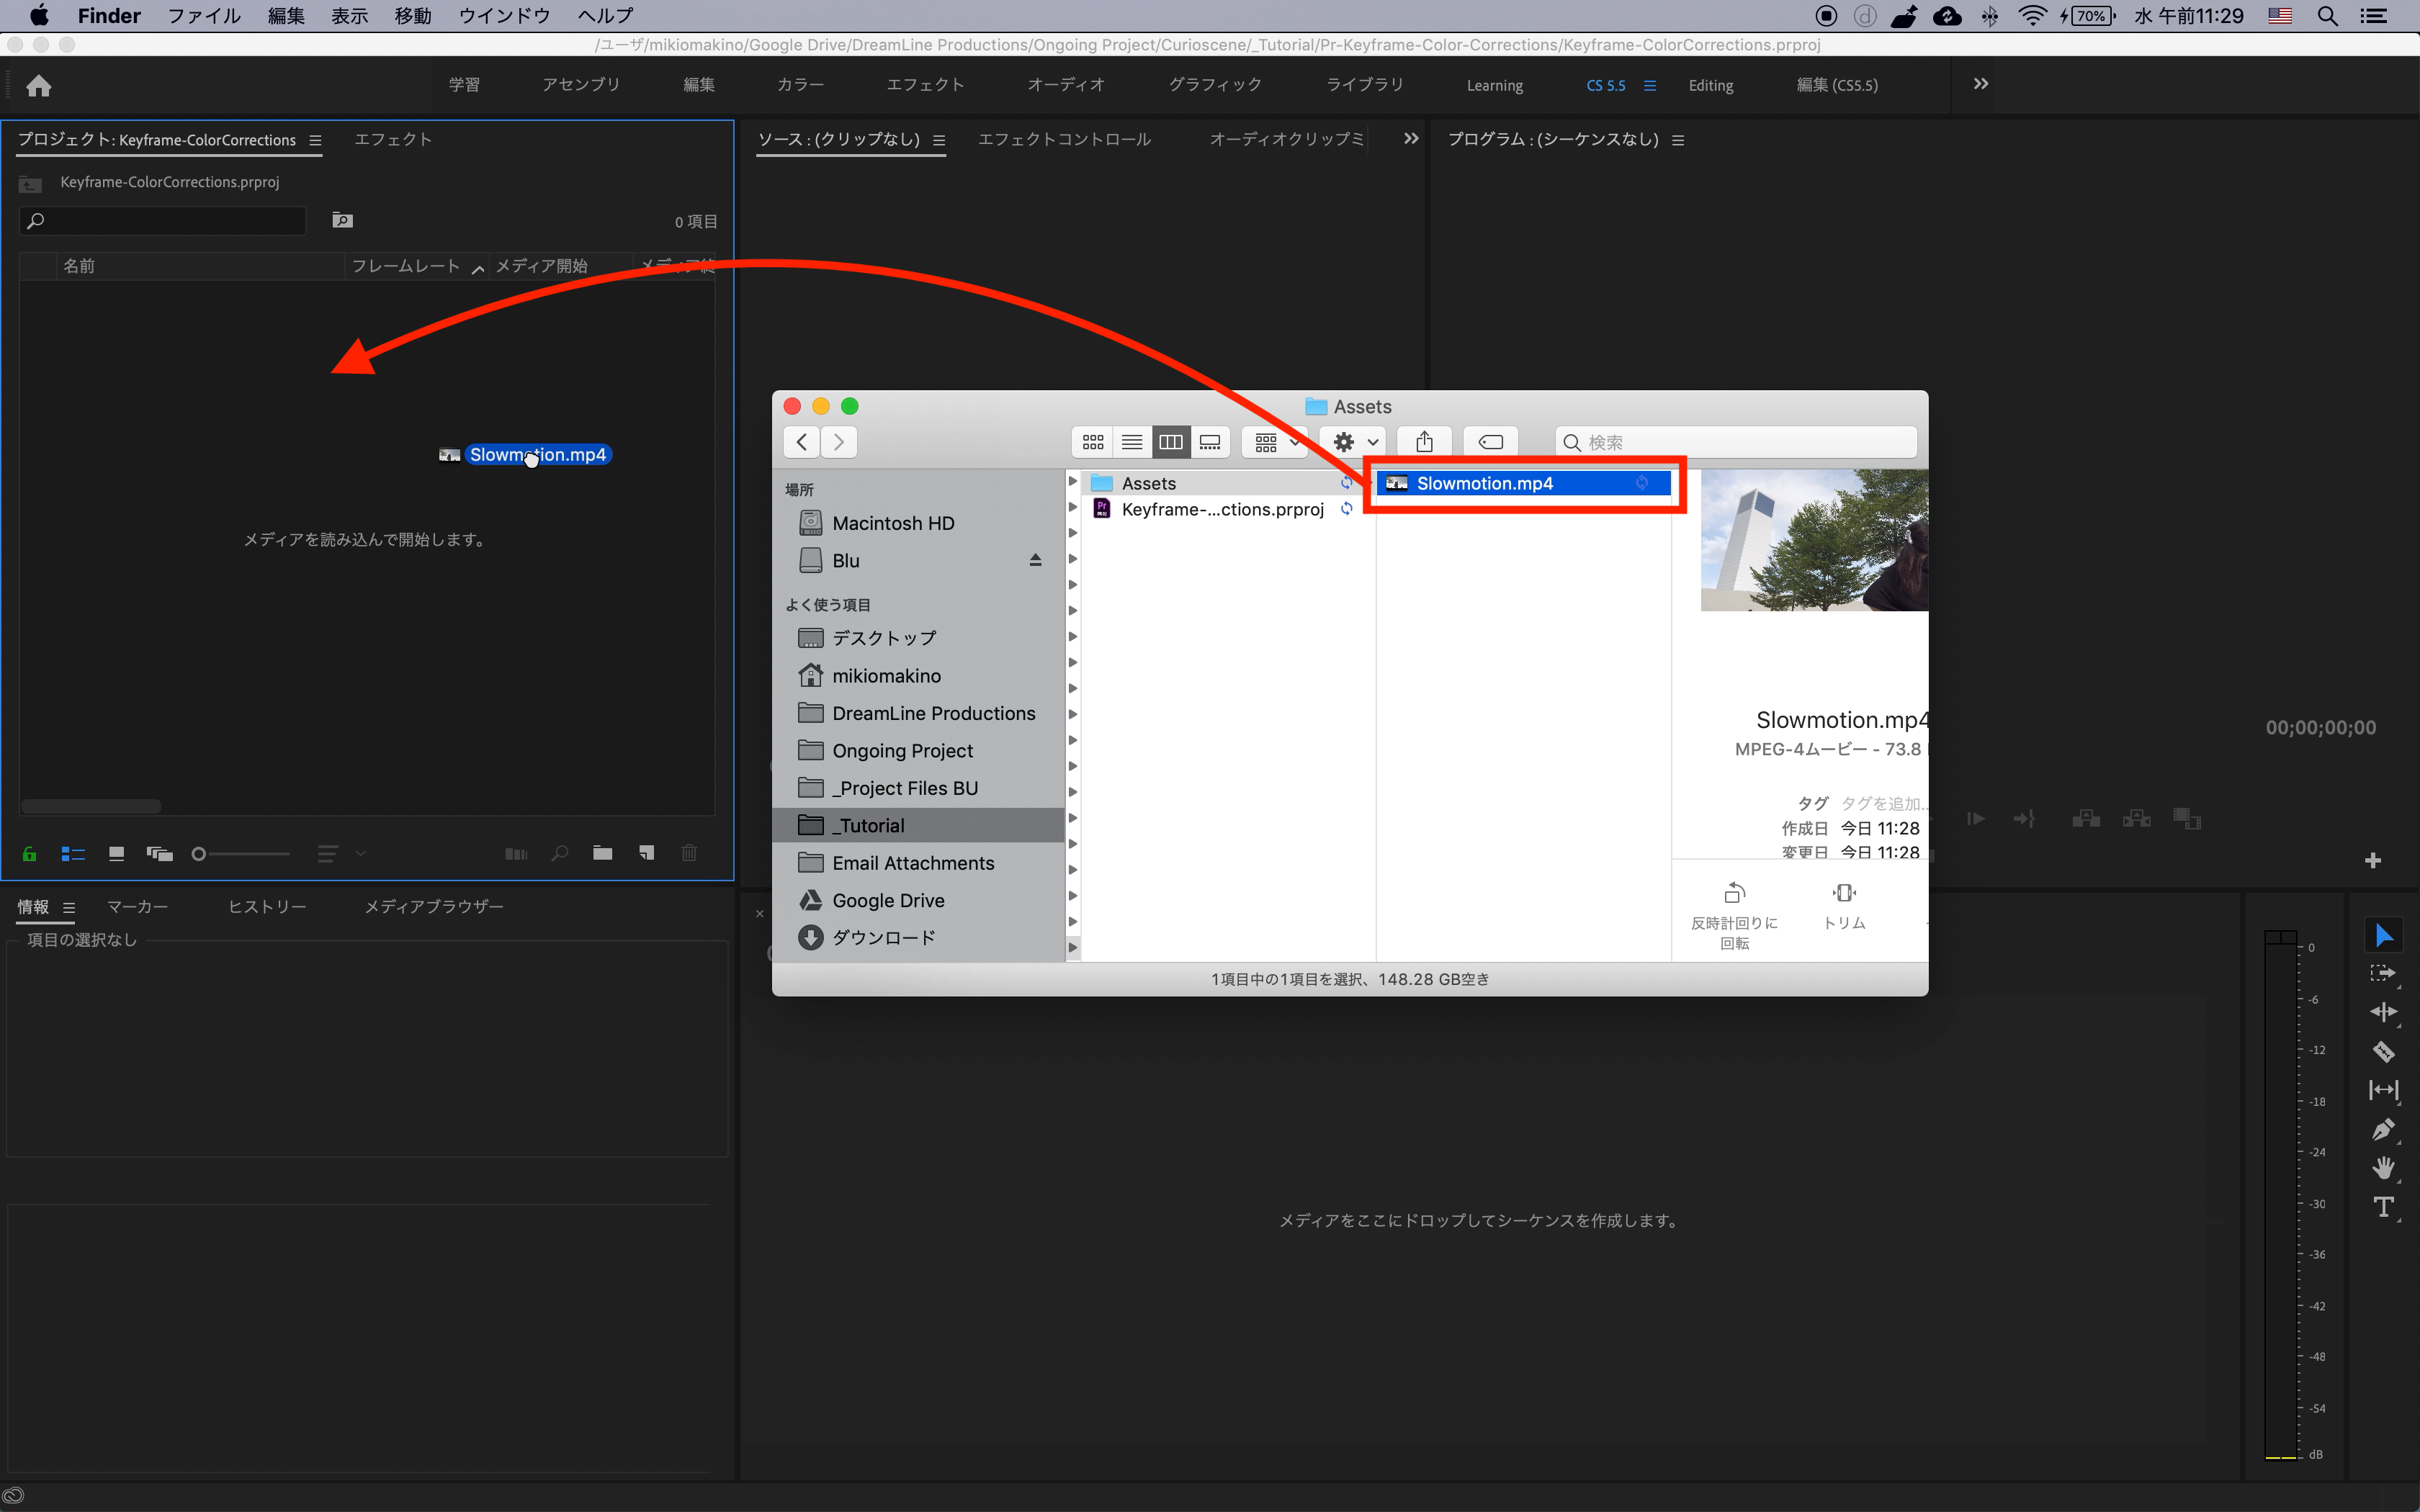Open the ヘルプ menu in the menu bar
The height and width of the screenshot is (1512, 2420).
pos(604,15)
